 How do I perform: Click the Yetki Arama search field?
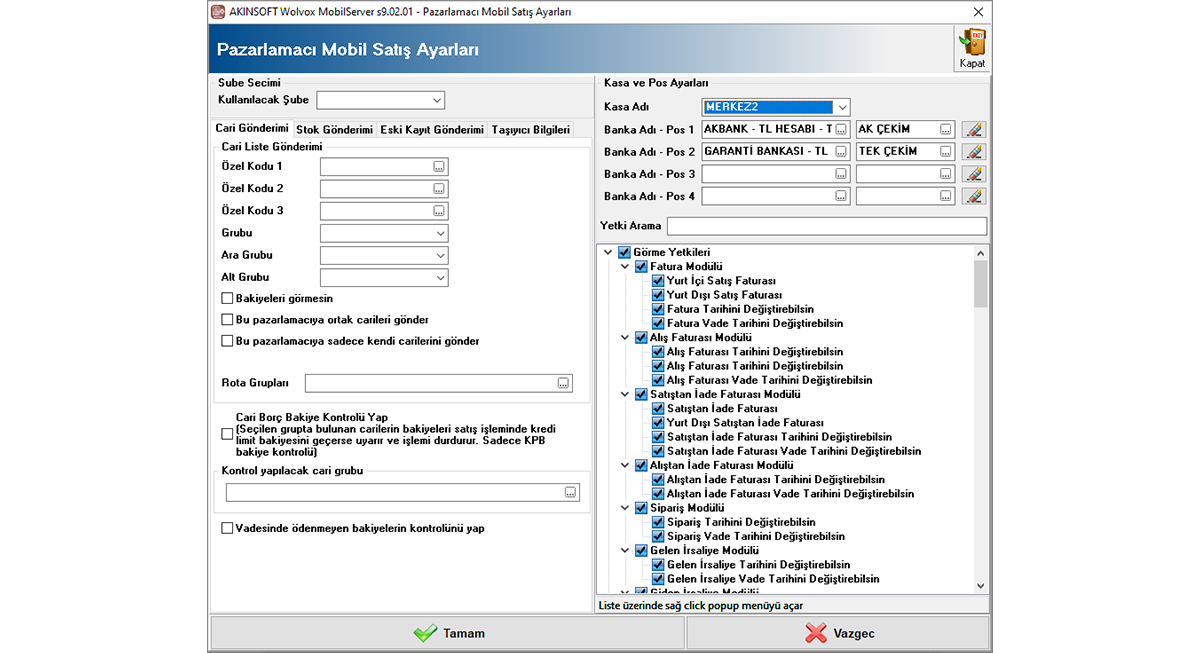coord(826,226)
